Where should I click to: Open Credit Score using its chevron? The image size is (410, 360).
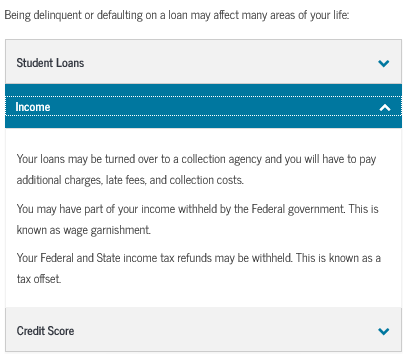click(384, 331)
